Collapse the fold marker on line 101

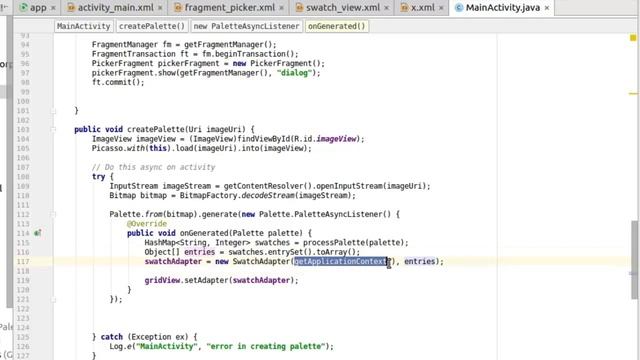pyautogui.click(x=53, y=111)
